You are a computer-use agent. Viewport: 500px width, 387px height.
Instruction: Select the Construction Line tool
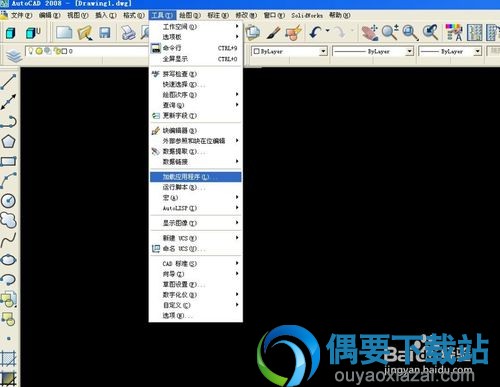click(x=8, y=102)
